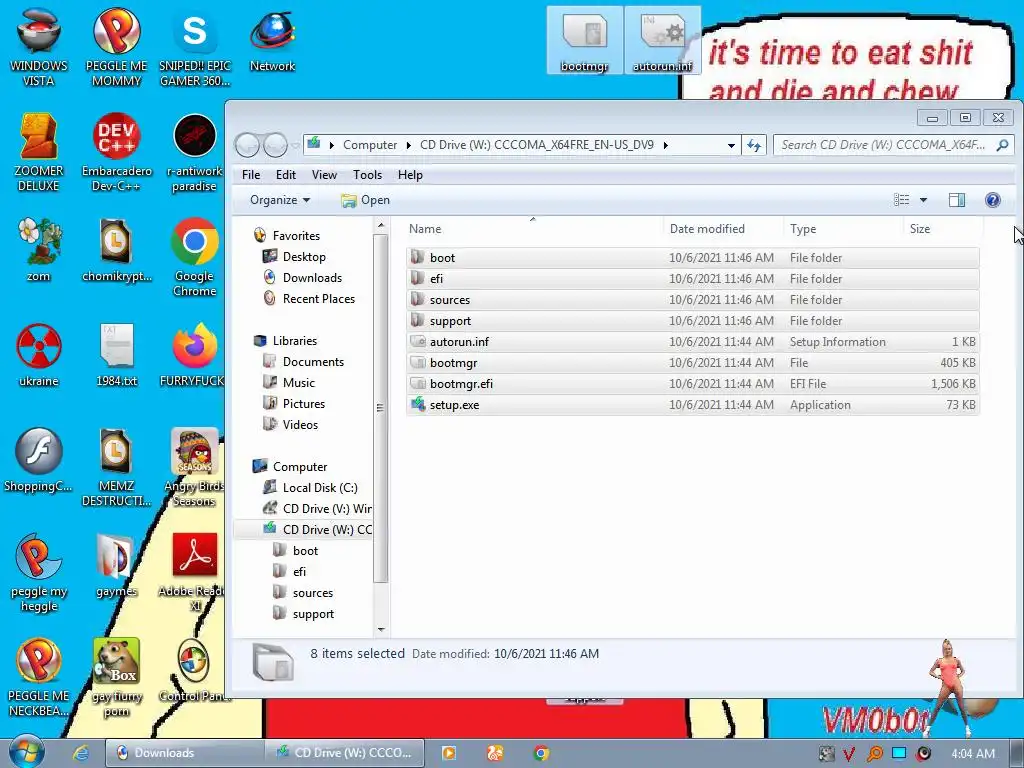Viewport: 1024px width, 768px height.
Task: Select the Adobe Reader XI desktop icon
Action: pos(194,572)
